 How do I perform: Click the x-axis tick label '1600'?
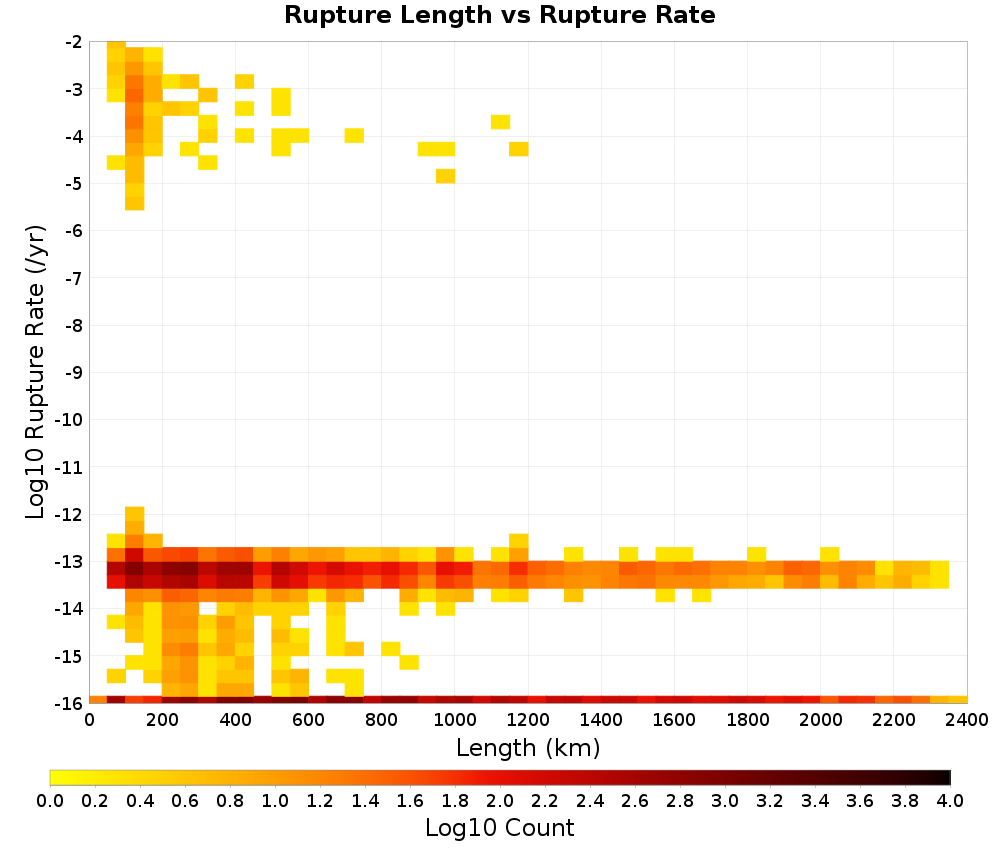tap(674, 720)
